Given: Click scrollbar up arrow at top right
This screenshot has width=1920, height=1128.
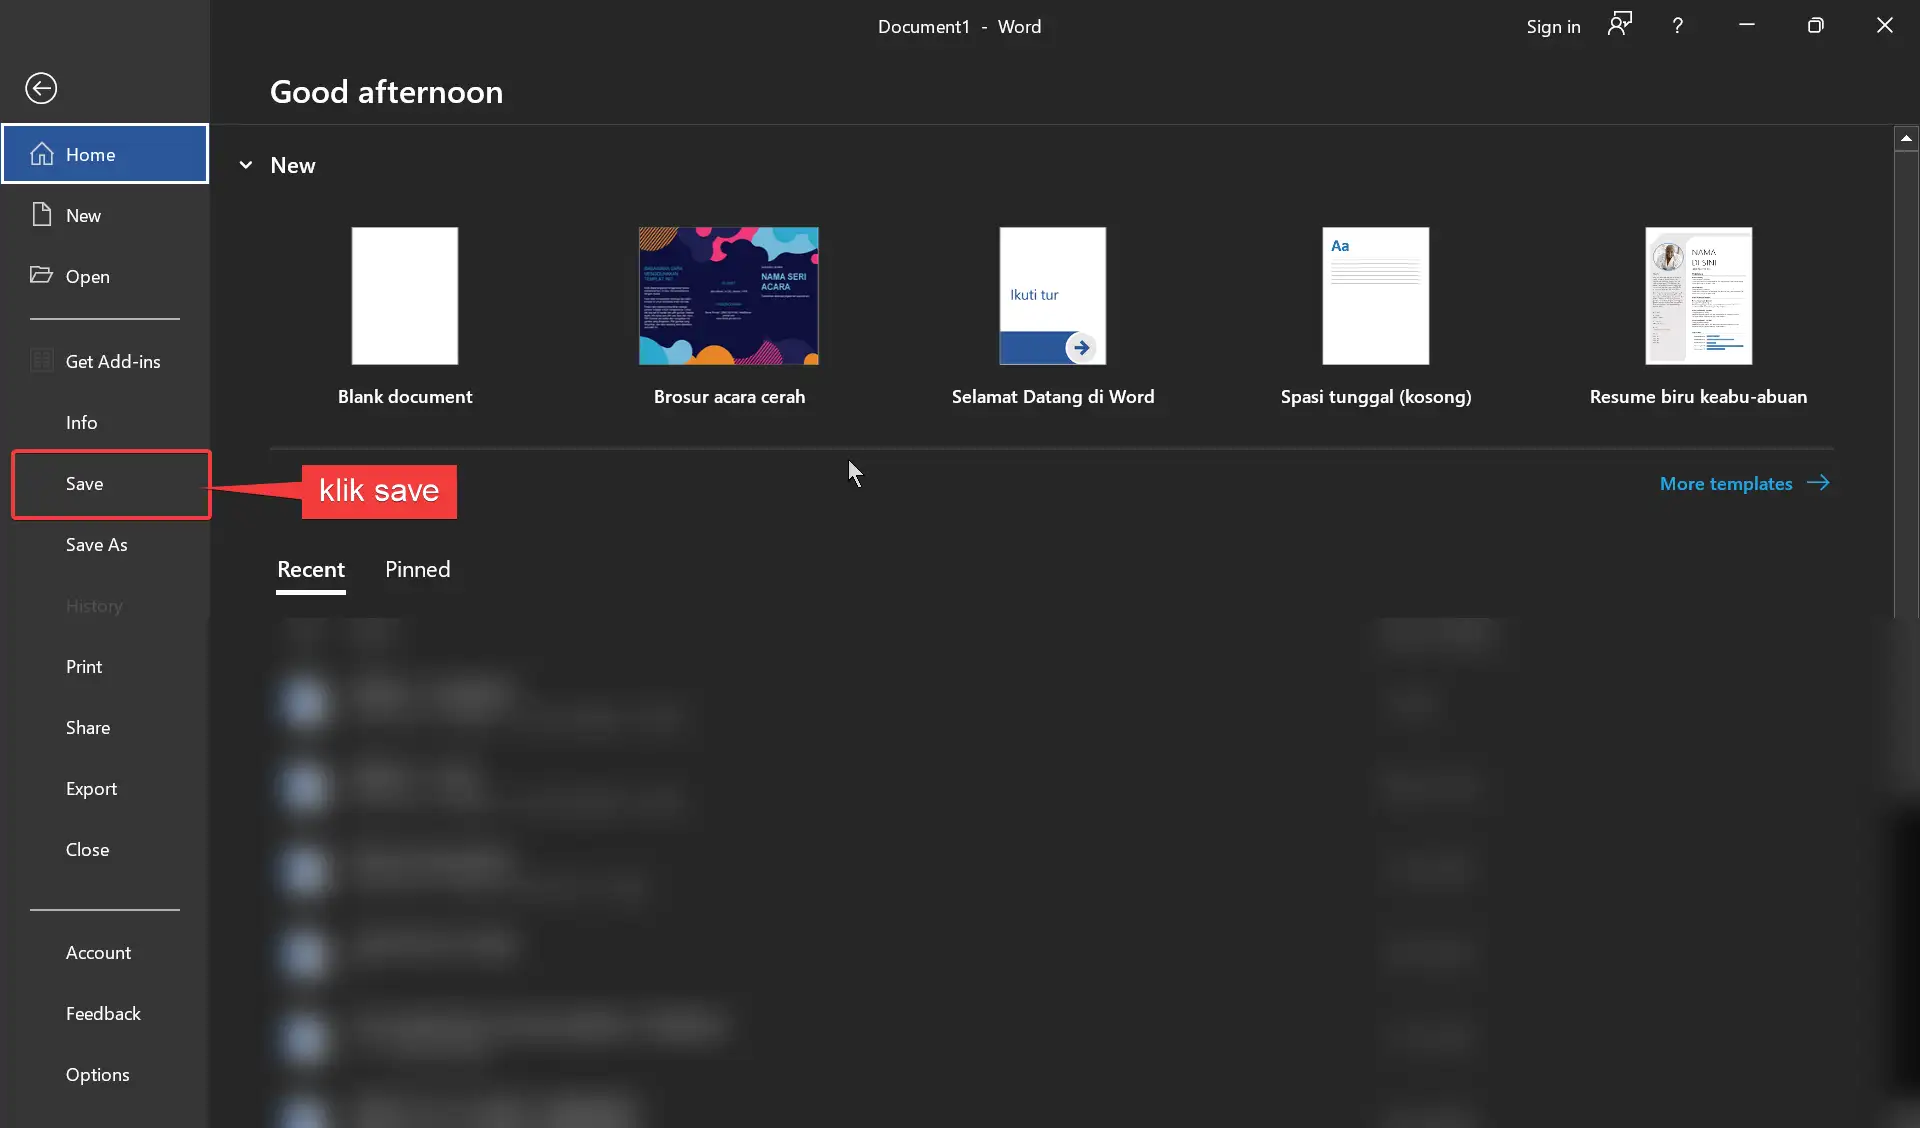Looking at the screenshot, I should click(1906, 138).
